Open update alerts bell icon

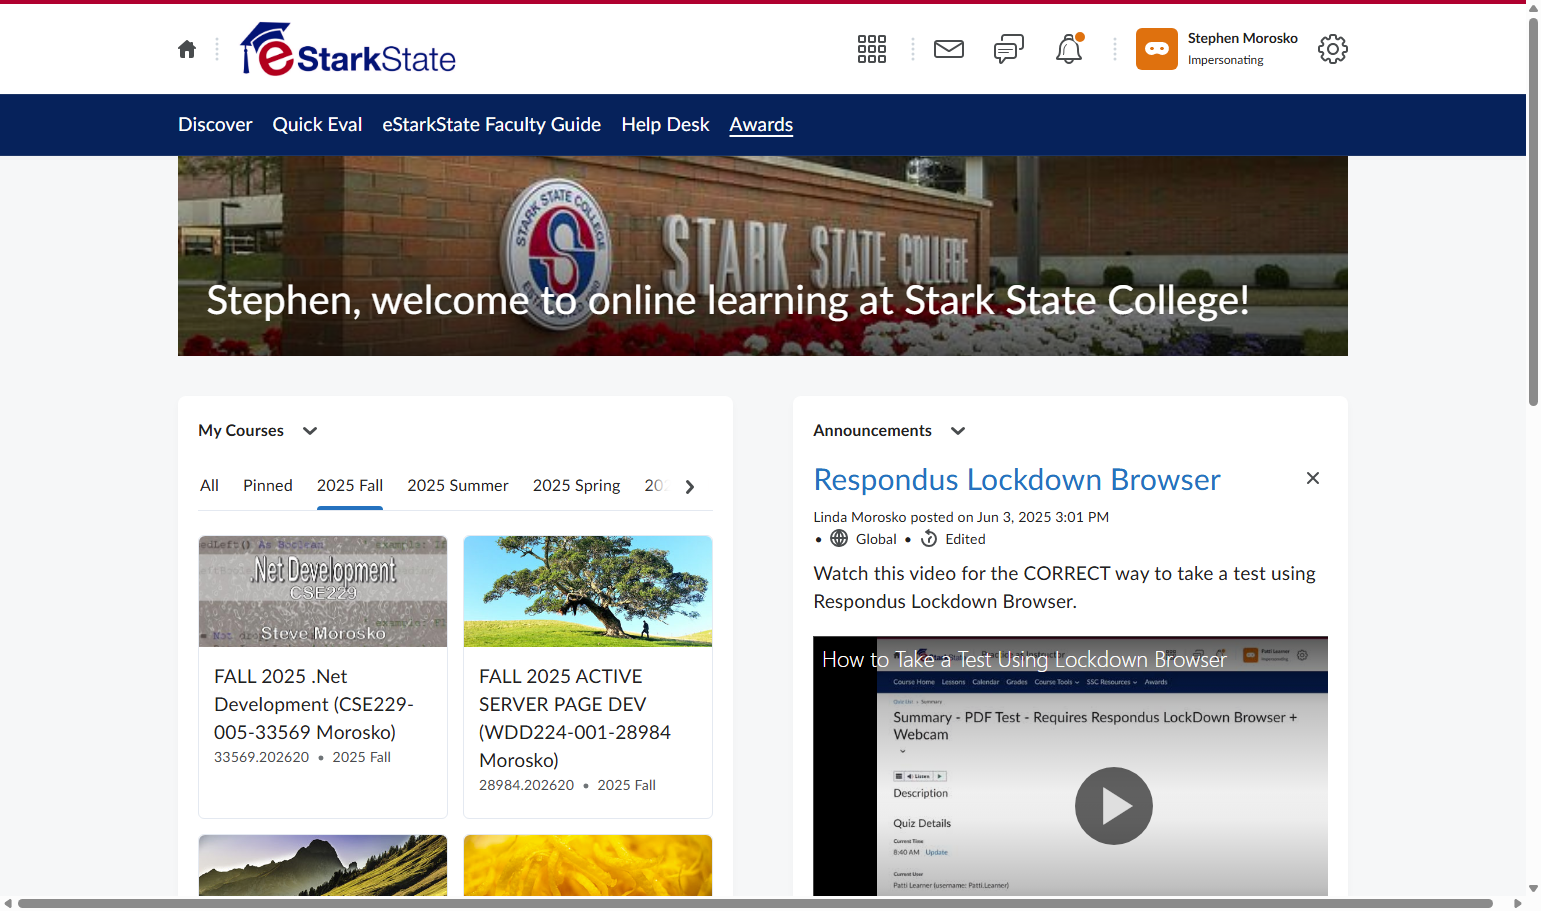pos(1069,49)
